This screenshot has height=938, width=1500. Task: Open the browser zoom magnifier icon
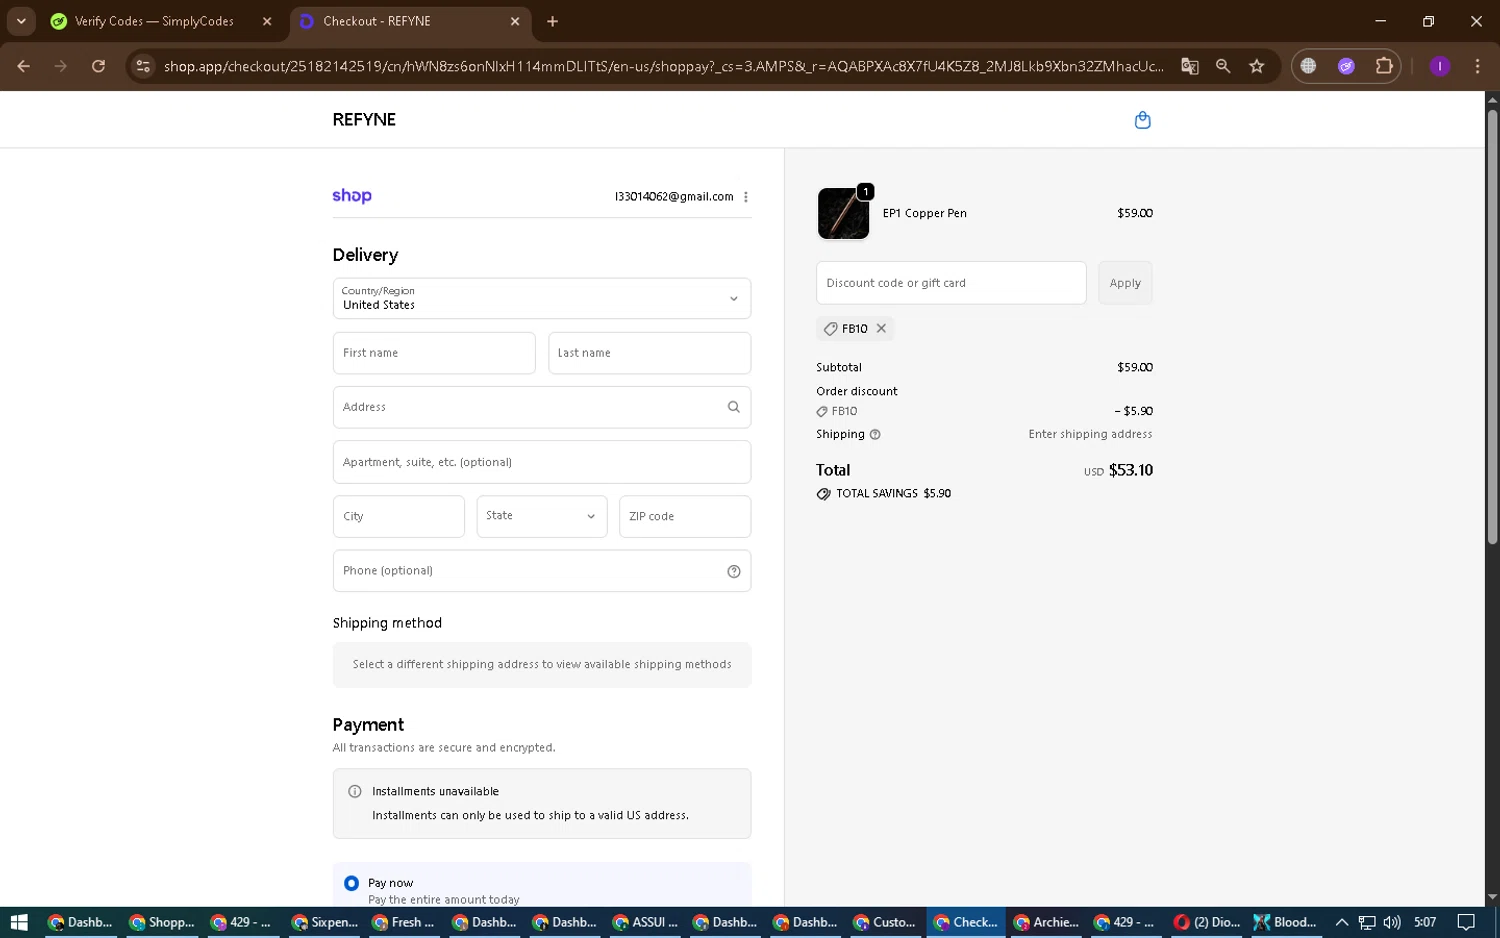pyautogui.click(x=1223, y=66)
